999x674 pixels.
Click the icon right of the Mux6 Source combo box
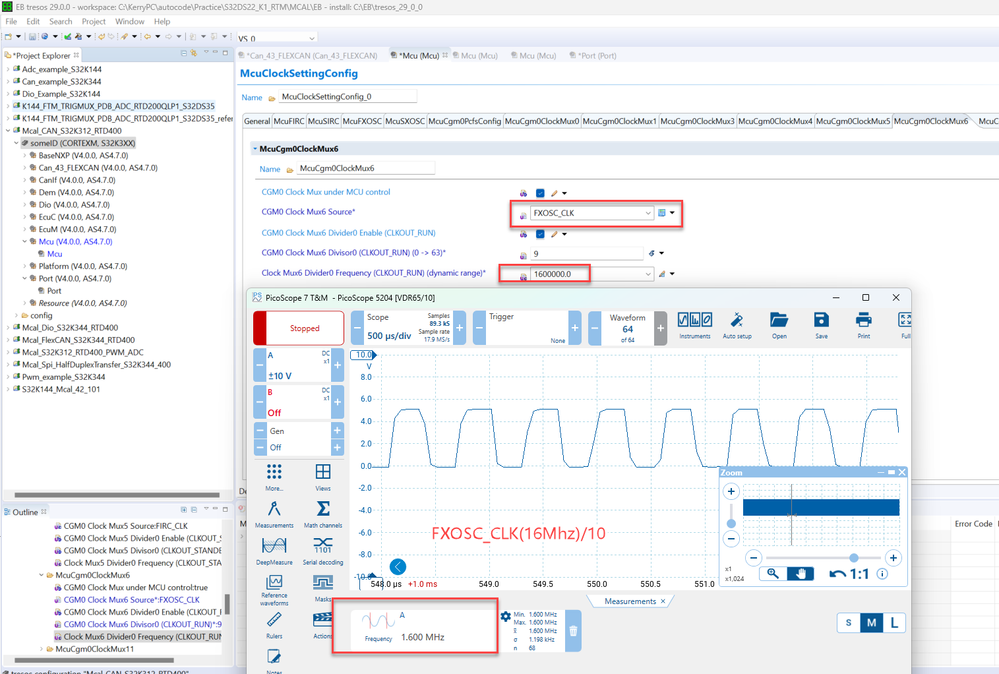pos(662,213)
